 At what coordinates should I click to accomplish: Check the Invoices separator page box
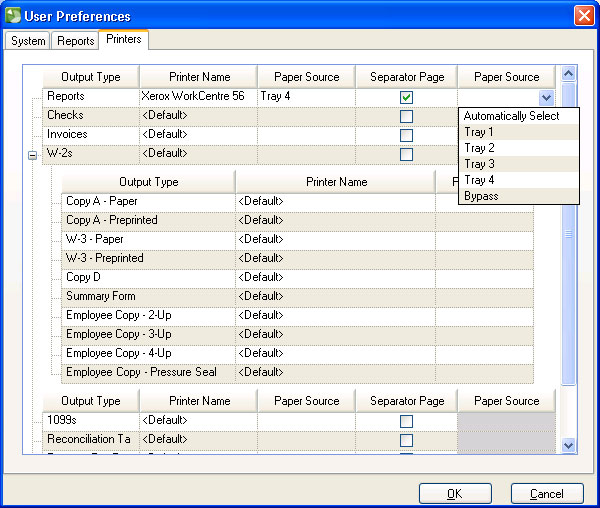406,135
